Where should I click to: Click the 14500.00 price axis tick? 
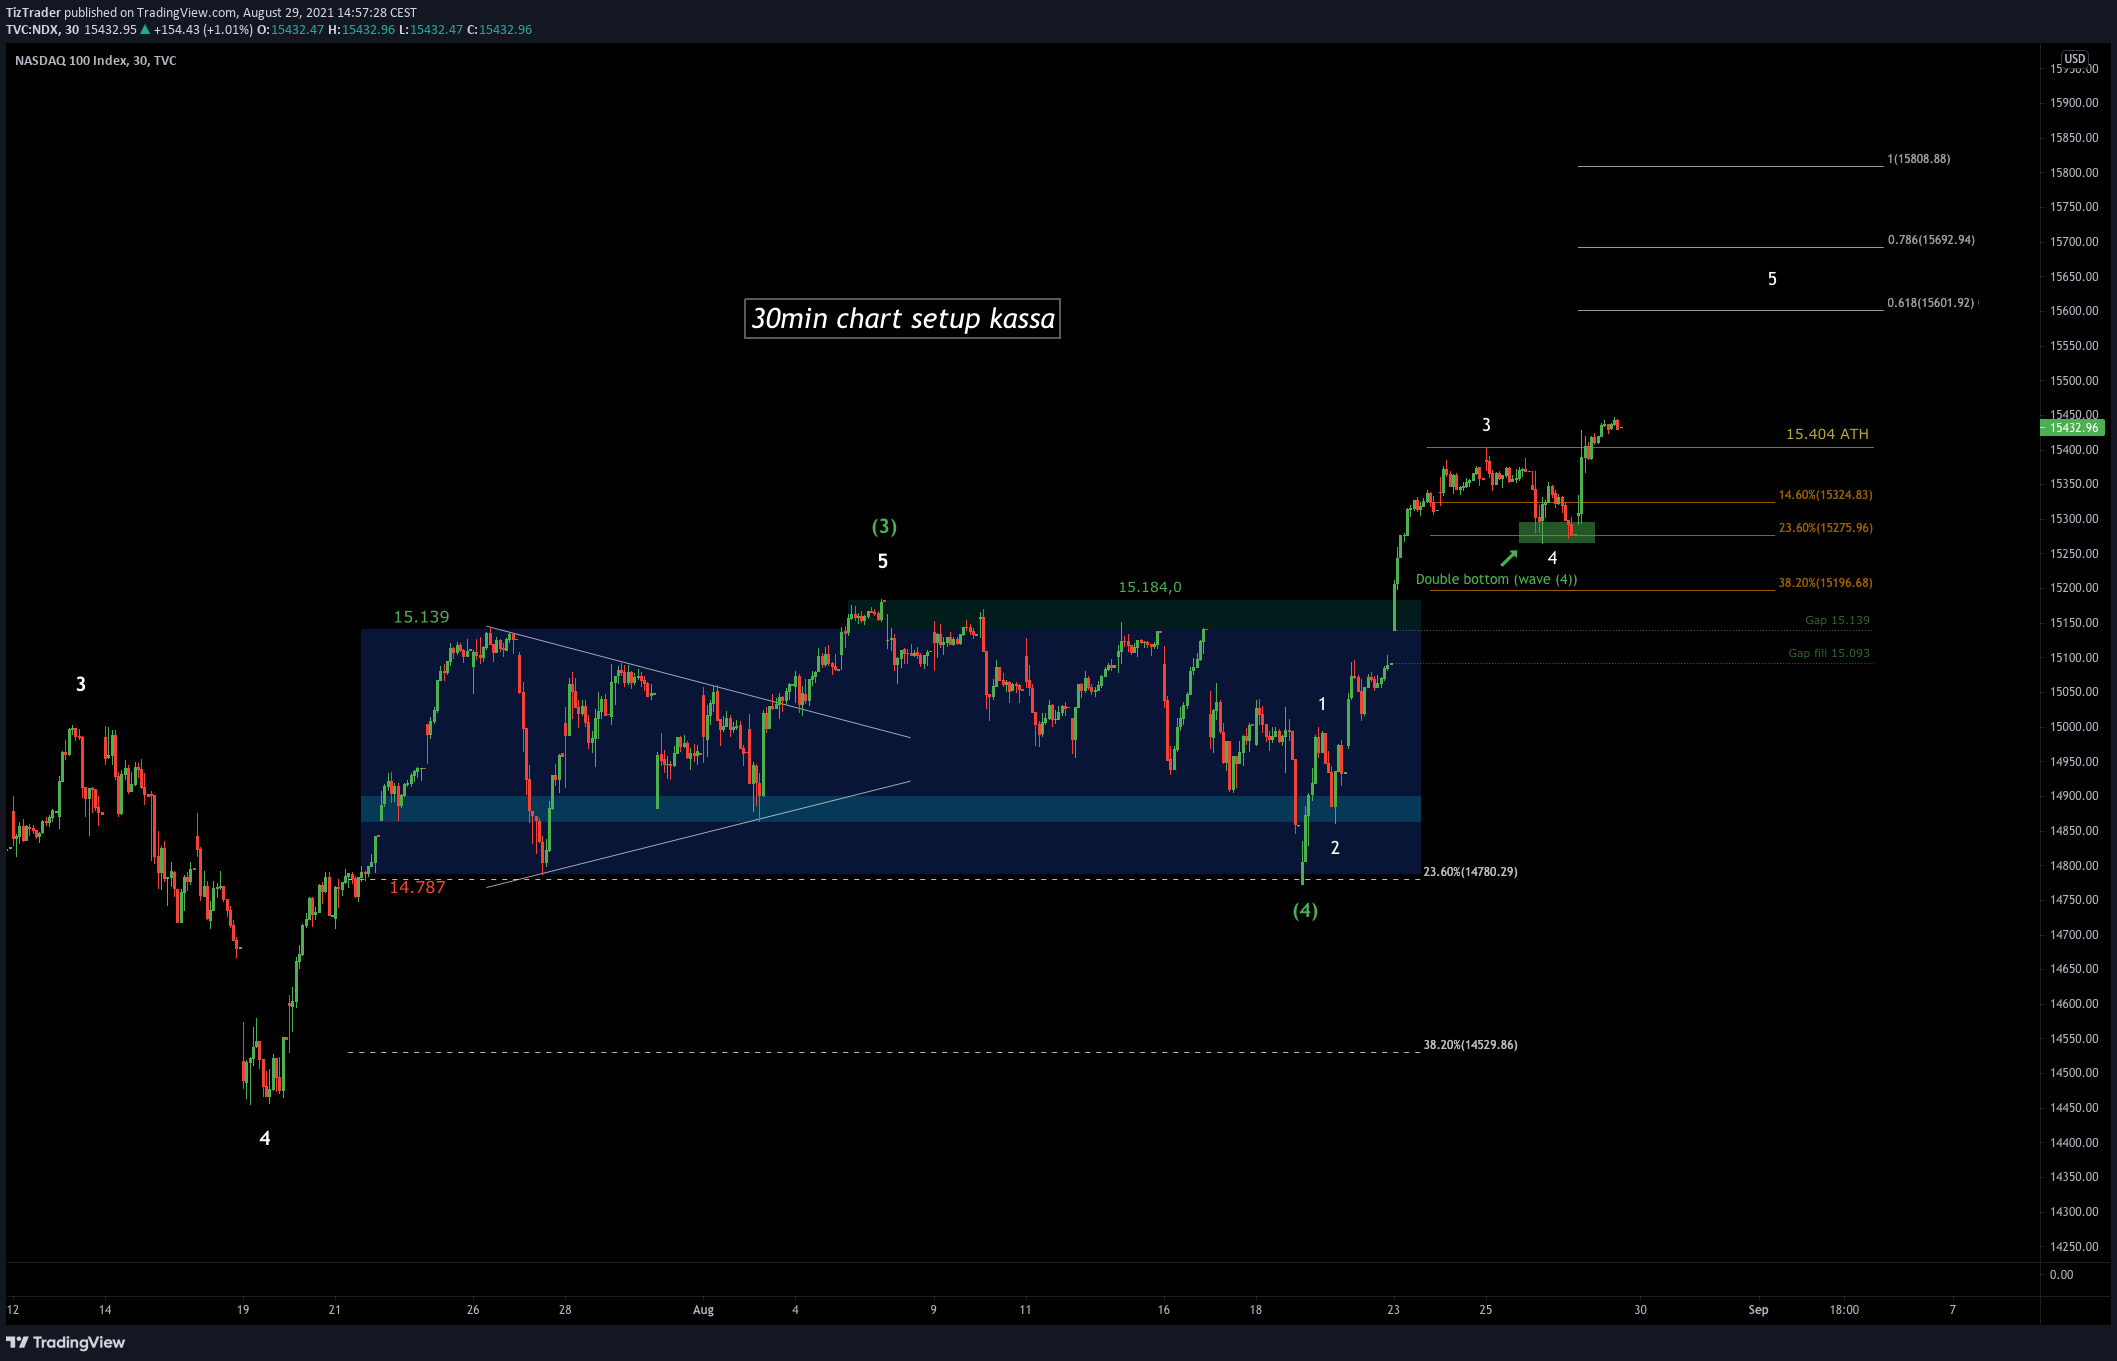tap(2074, 1073)
